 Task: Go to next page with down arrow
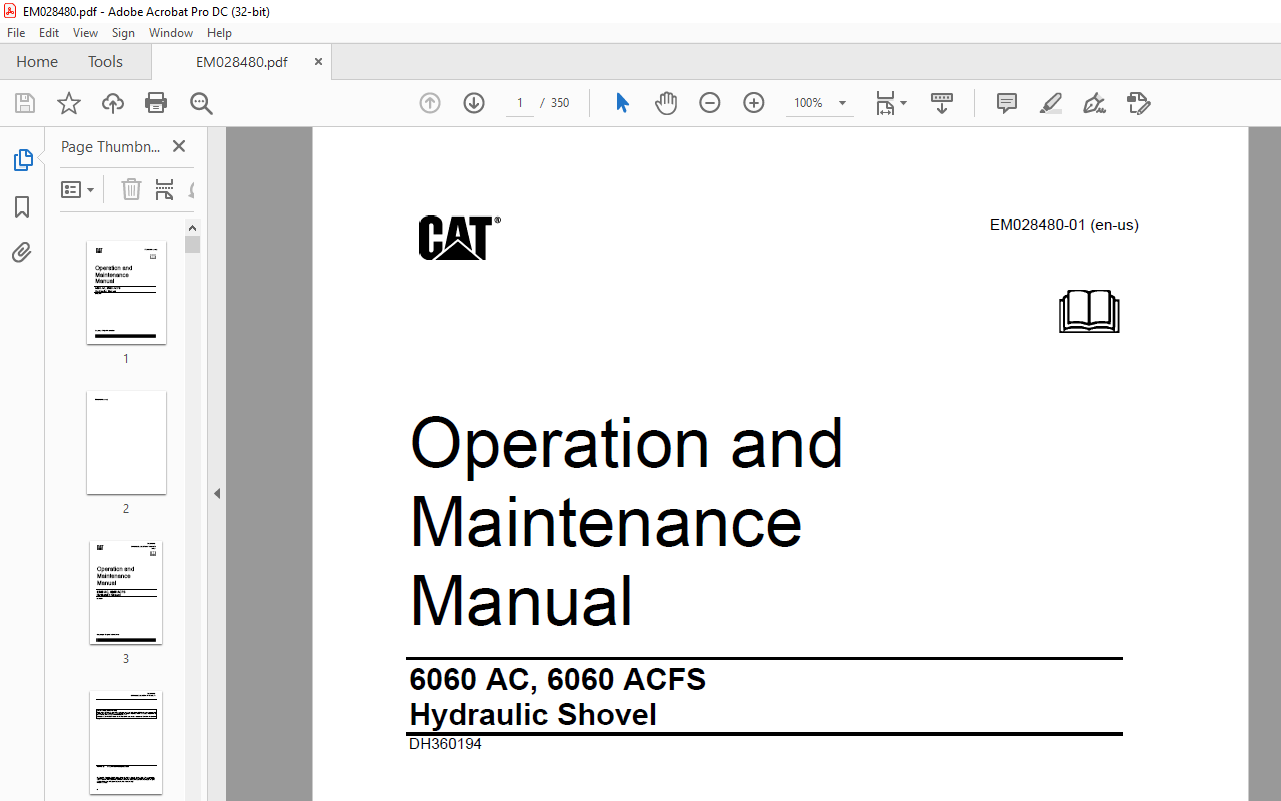point(474,103)
